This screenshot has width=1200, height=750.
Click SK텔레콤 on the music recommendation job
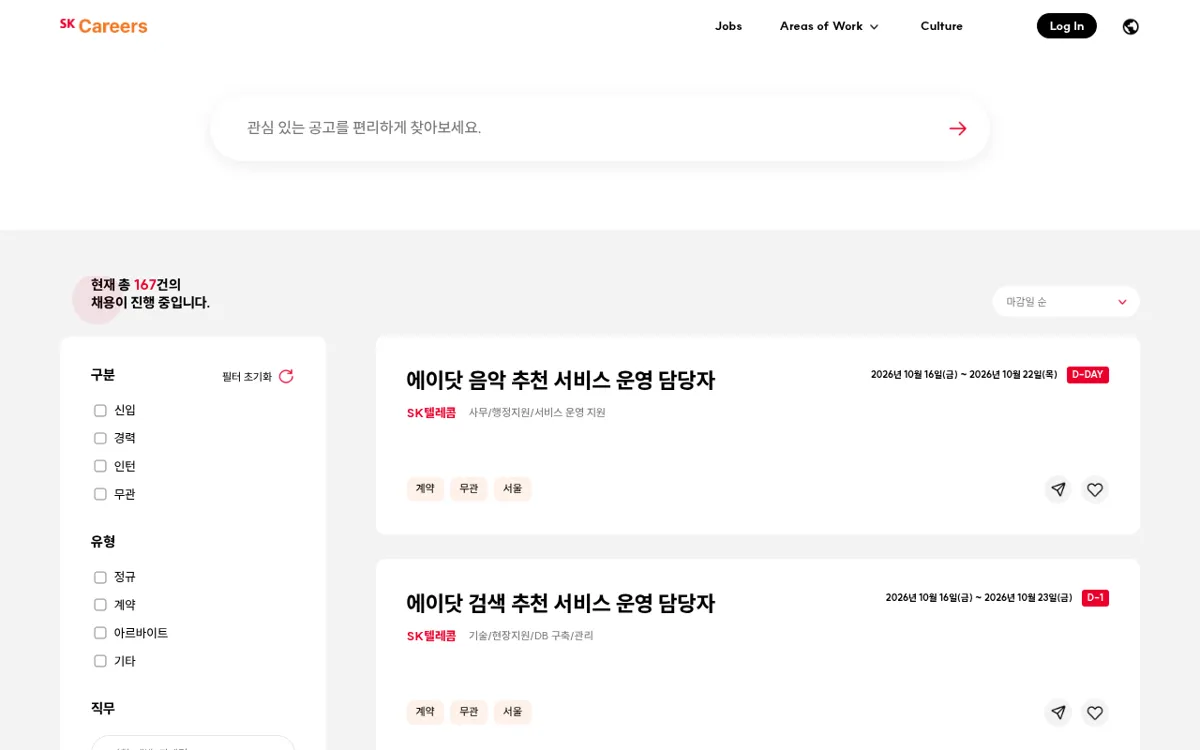(431, 413)
